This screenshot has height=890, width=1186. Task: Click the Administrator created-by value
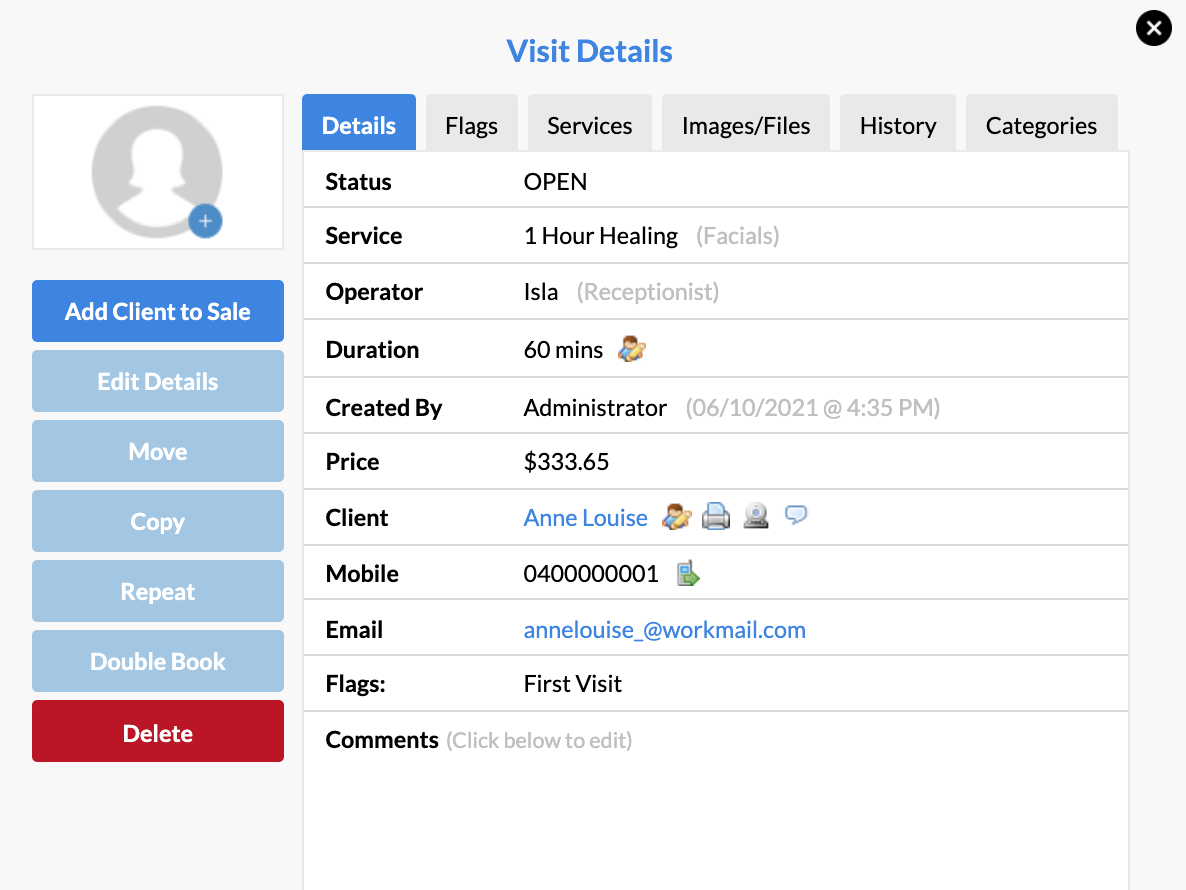(x=595, y=408)
